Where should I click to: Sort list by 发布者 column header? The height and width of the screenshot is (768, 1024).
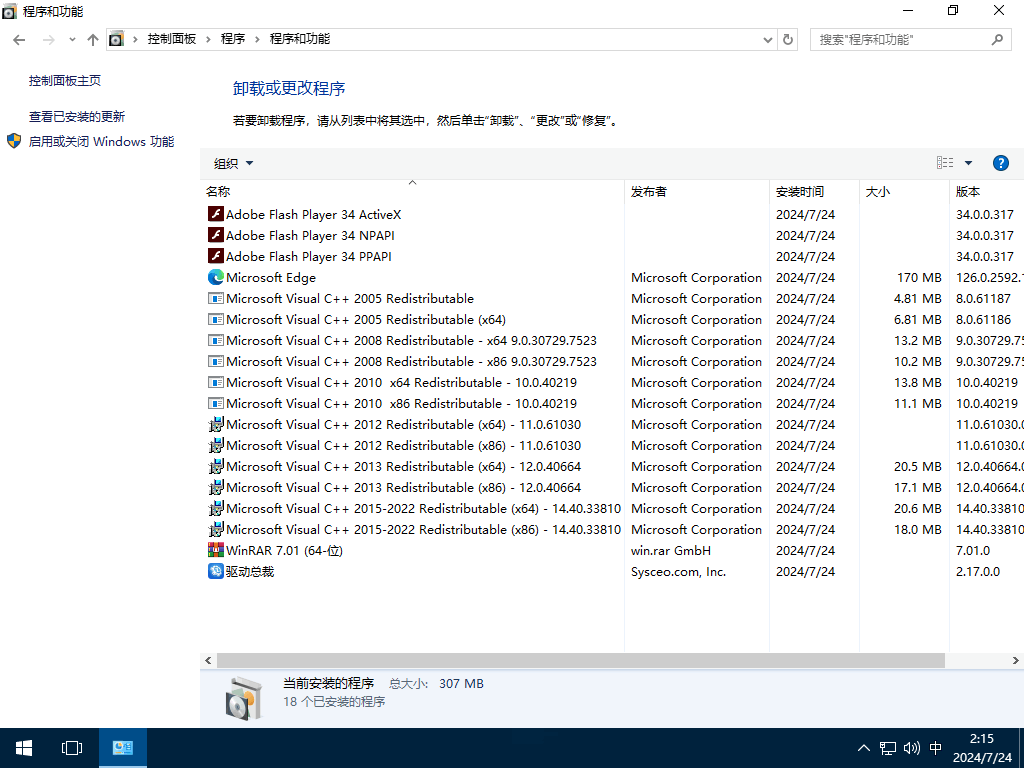click(649, 191)
